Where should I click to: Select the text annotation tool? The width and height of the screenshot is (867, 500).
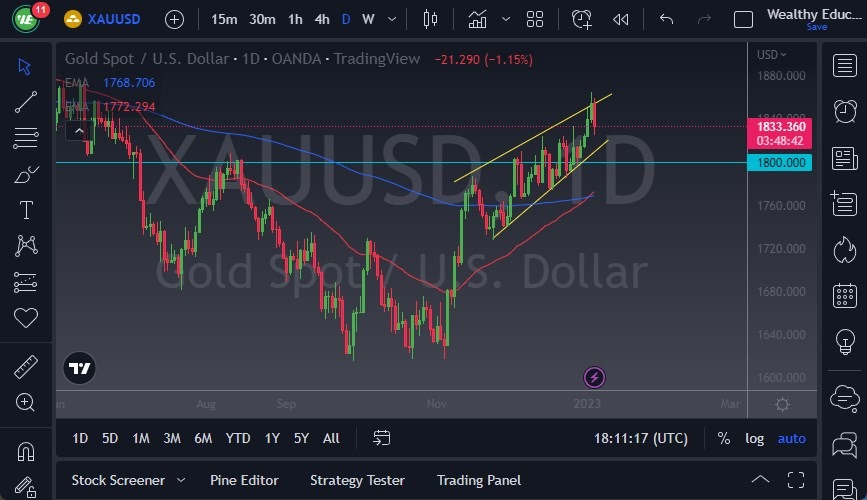(x=26, y=210)
